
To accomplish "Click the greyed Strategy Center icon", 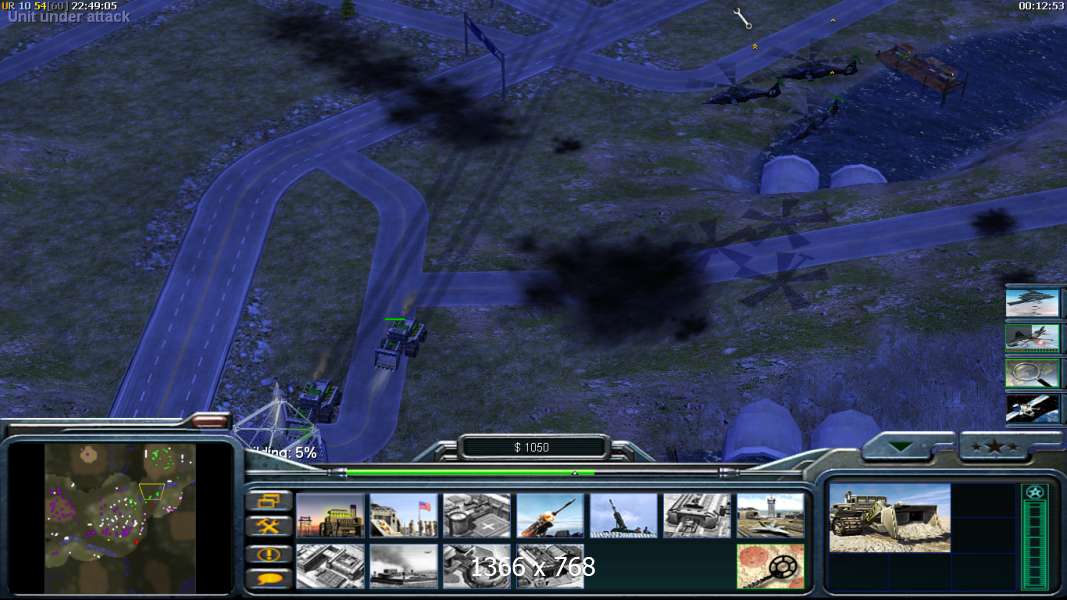I will 330,566.
